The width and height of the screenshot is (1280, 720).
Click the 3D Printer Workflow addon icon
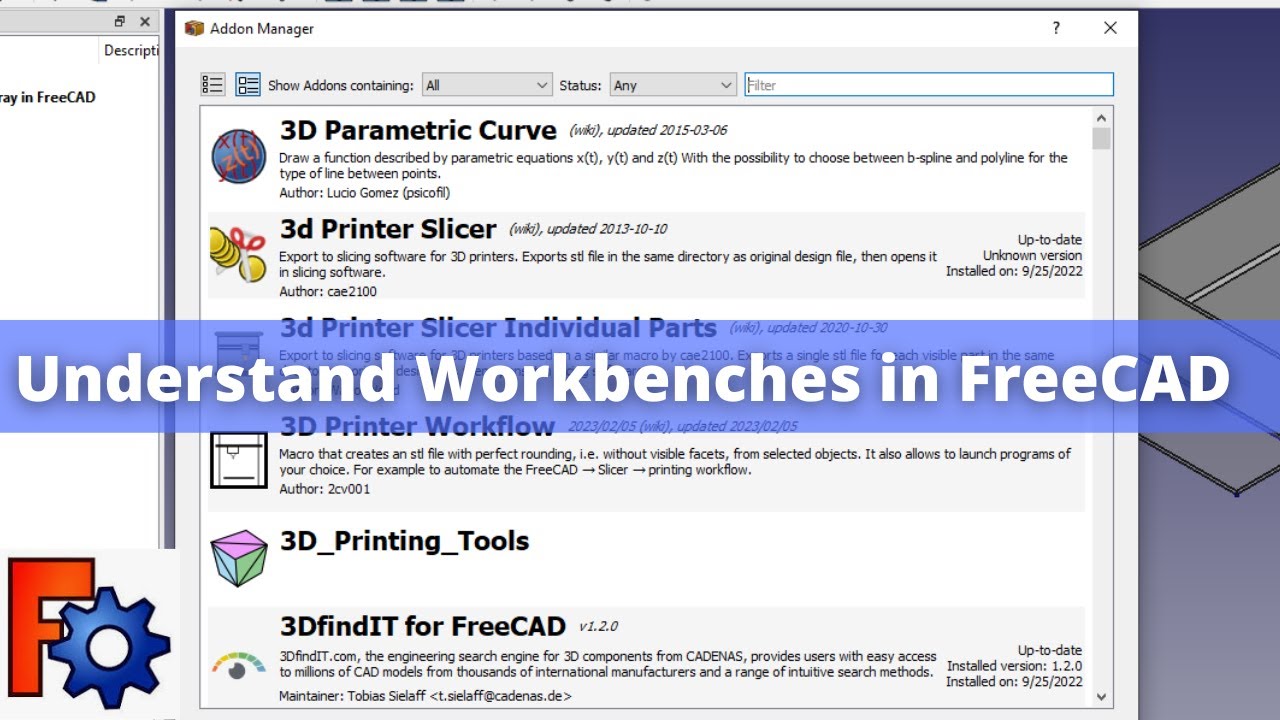[238, 460]
